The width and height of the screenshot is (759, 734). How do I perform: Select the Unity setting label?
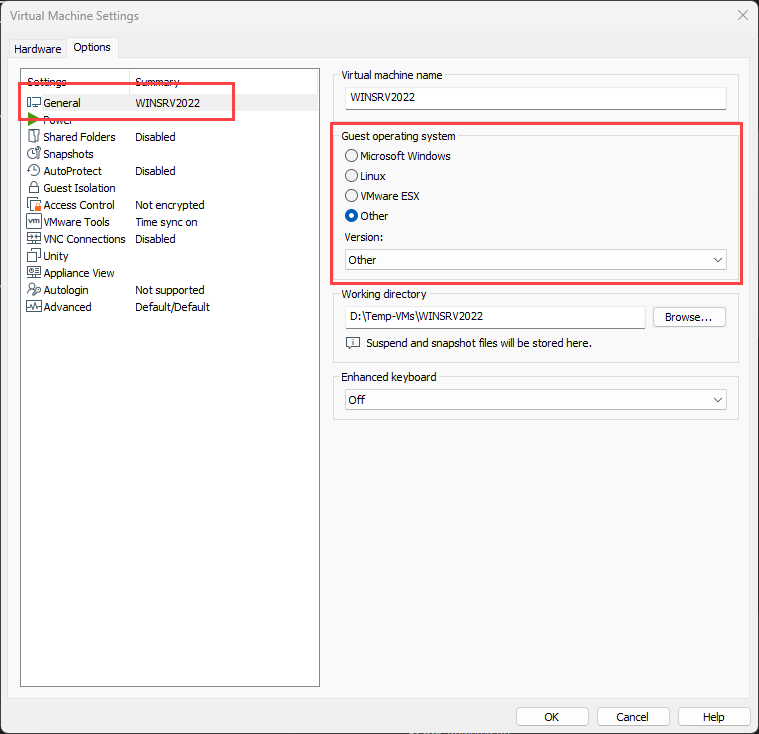(56, 256)
